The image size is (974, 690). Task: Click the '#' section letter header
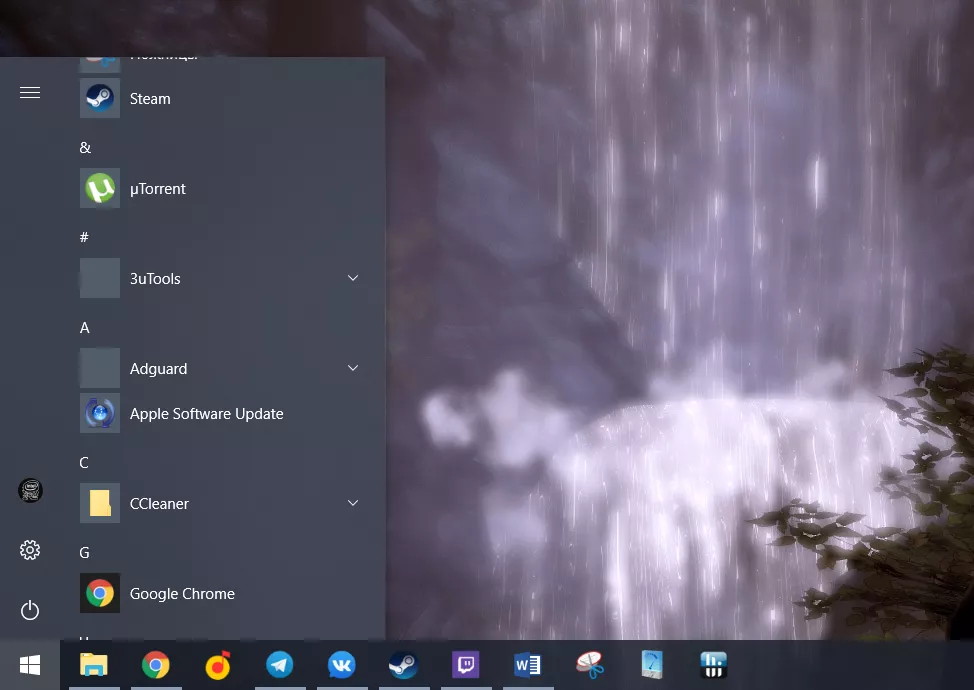[84, 237]
